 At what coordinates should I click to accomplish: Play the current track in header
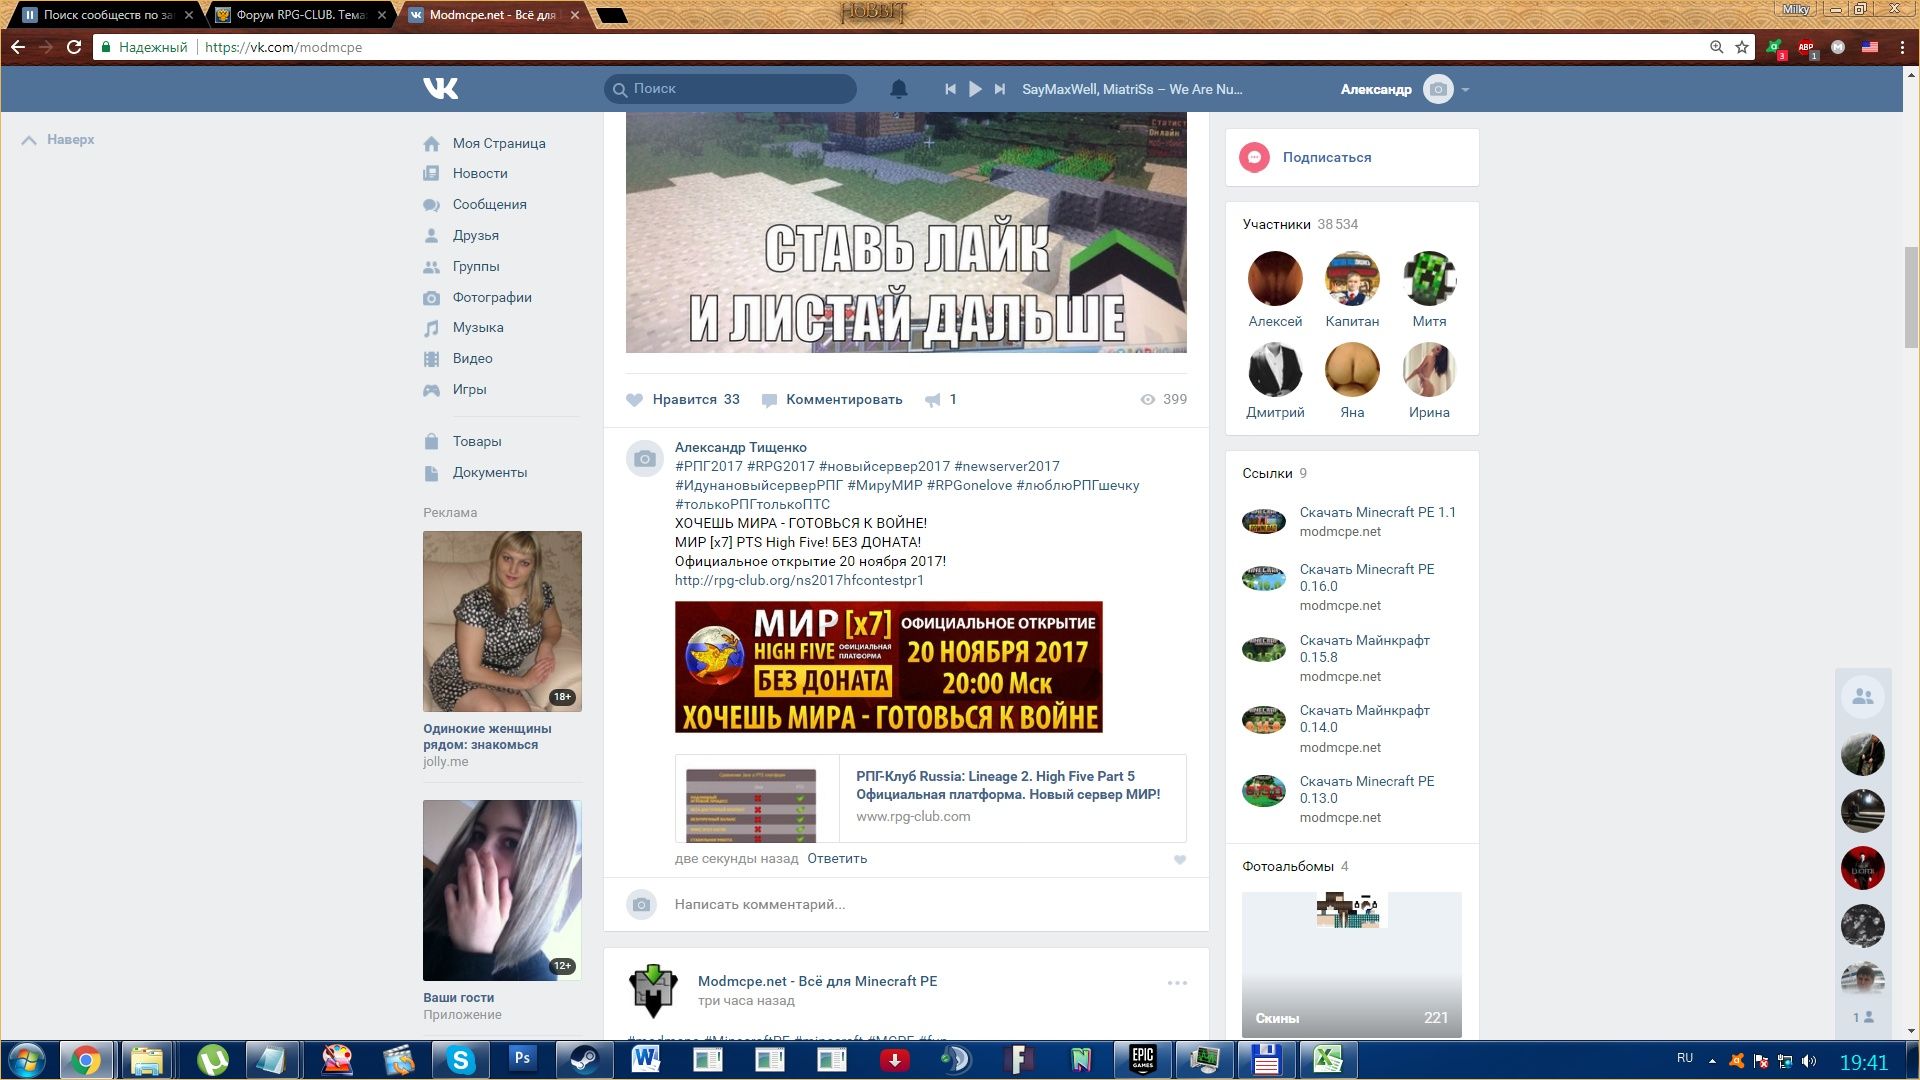(x=975, y=89)
